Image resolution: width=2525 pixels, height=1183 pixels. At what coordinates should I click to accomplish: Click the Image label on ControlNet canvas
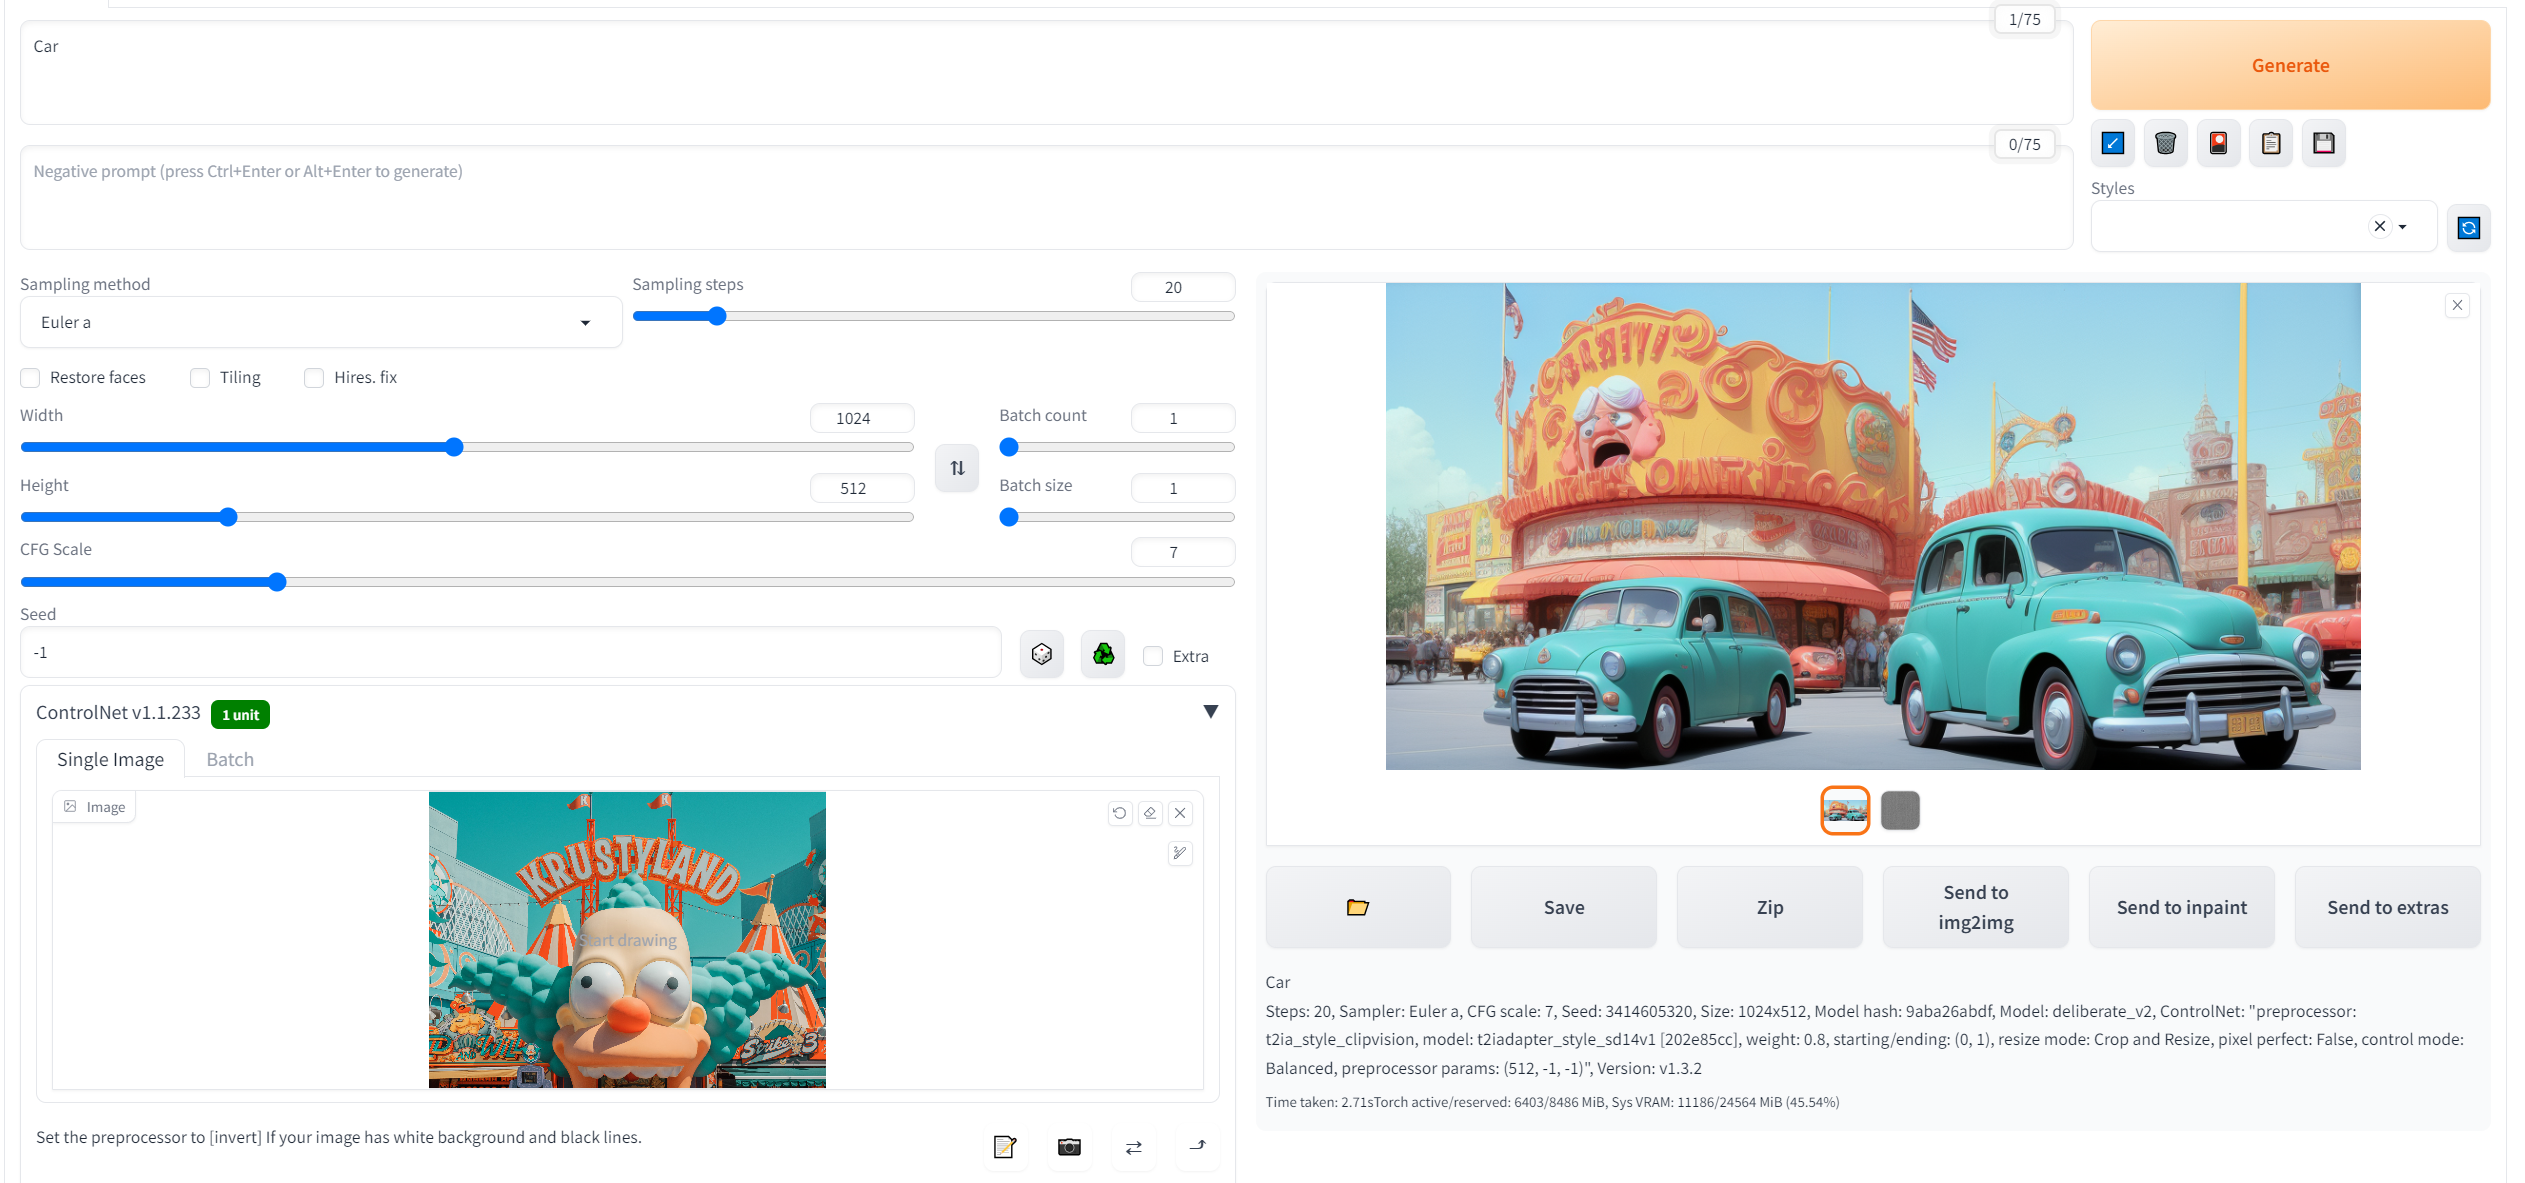(95, 807)
